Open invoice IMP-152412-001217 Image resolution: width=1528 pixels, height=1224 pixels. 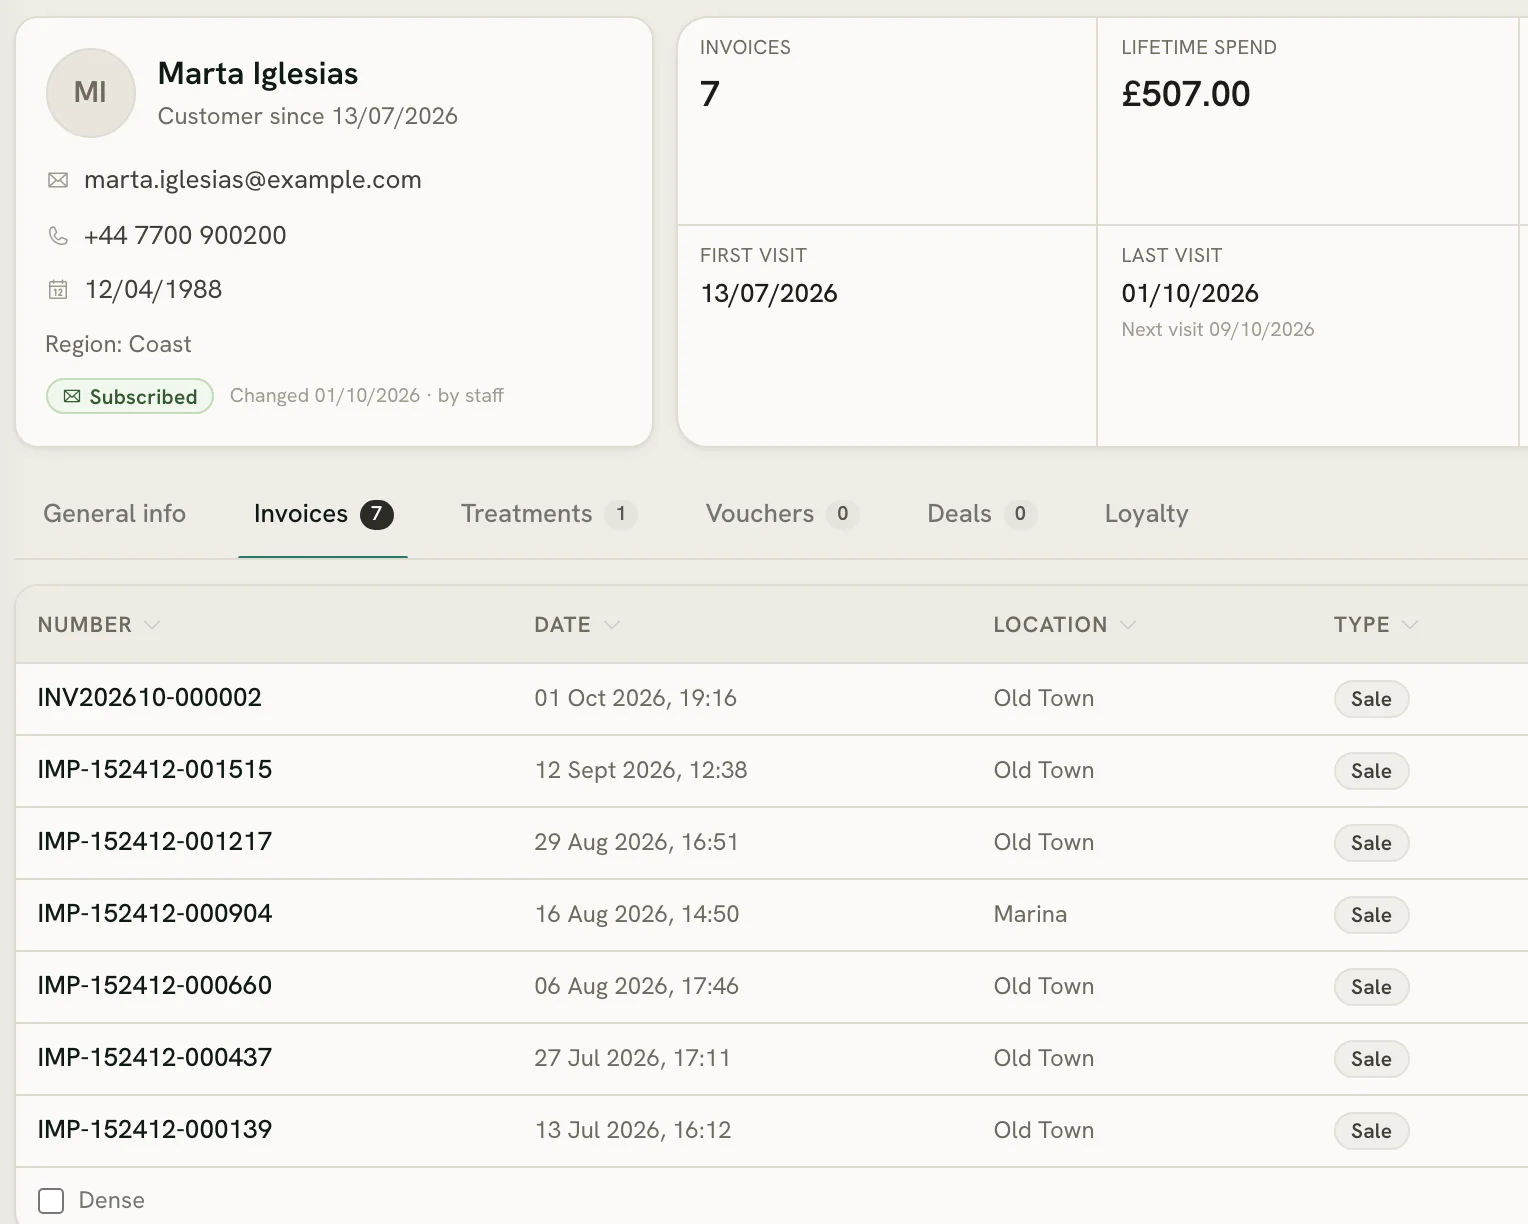(155, 842)
